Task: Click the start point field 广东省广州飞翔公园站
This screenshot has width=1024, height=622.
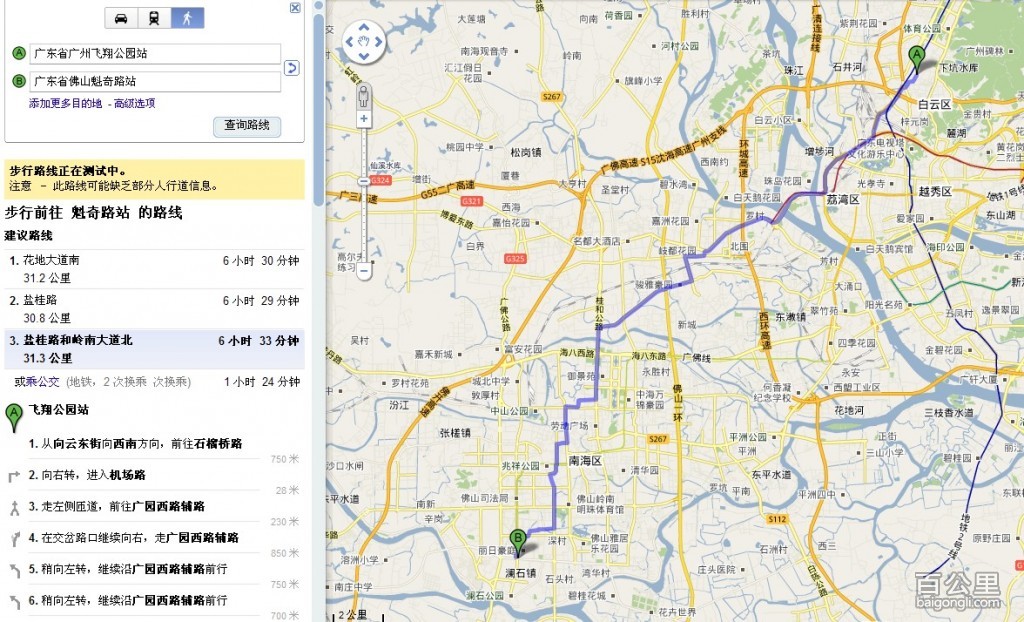Action: tap(155, 53)
